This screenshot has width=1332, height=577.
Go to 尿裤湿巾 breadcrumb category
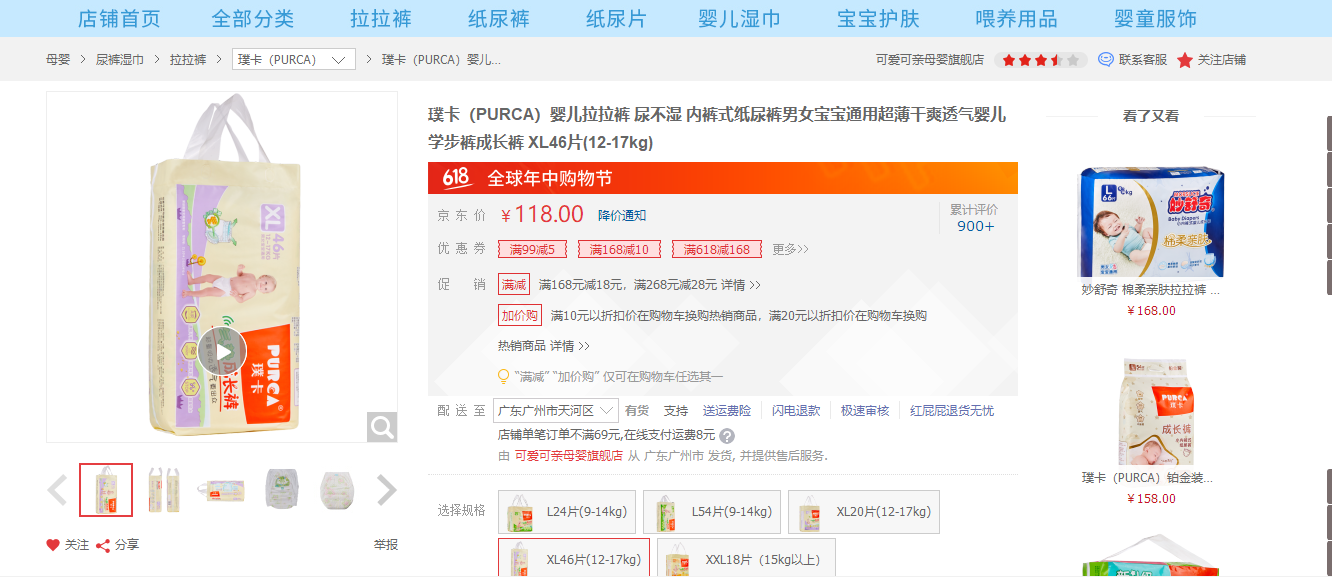coord(120,60)
